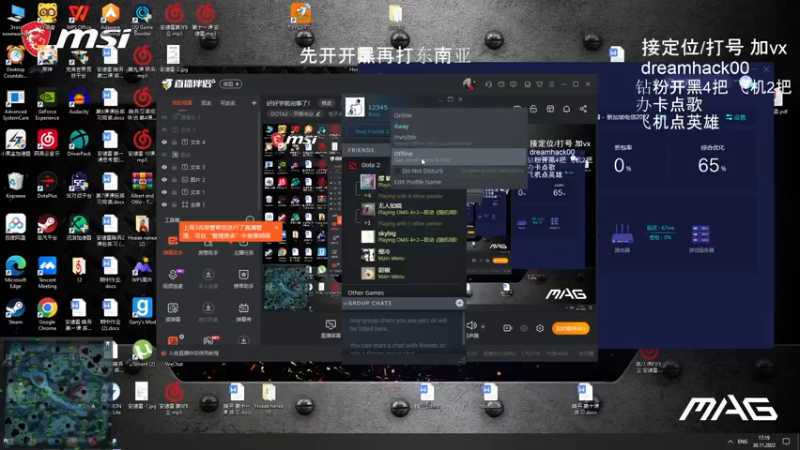Add a new scene with plus button

point(254,103)
